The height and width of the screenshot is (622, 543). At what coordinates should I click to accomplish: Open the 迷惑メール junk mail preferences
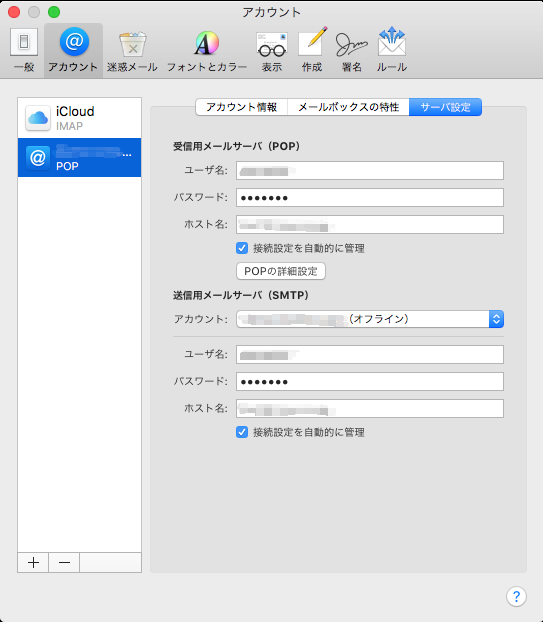coord(132,50)
